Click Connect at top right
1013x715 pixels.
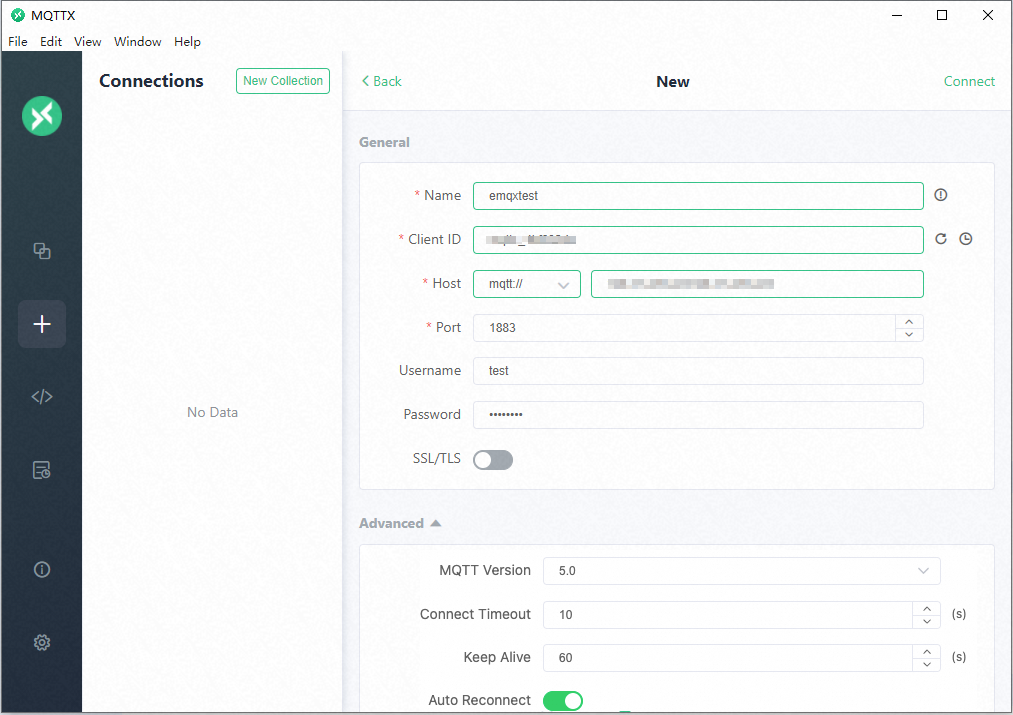point(969,81)
